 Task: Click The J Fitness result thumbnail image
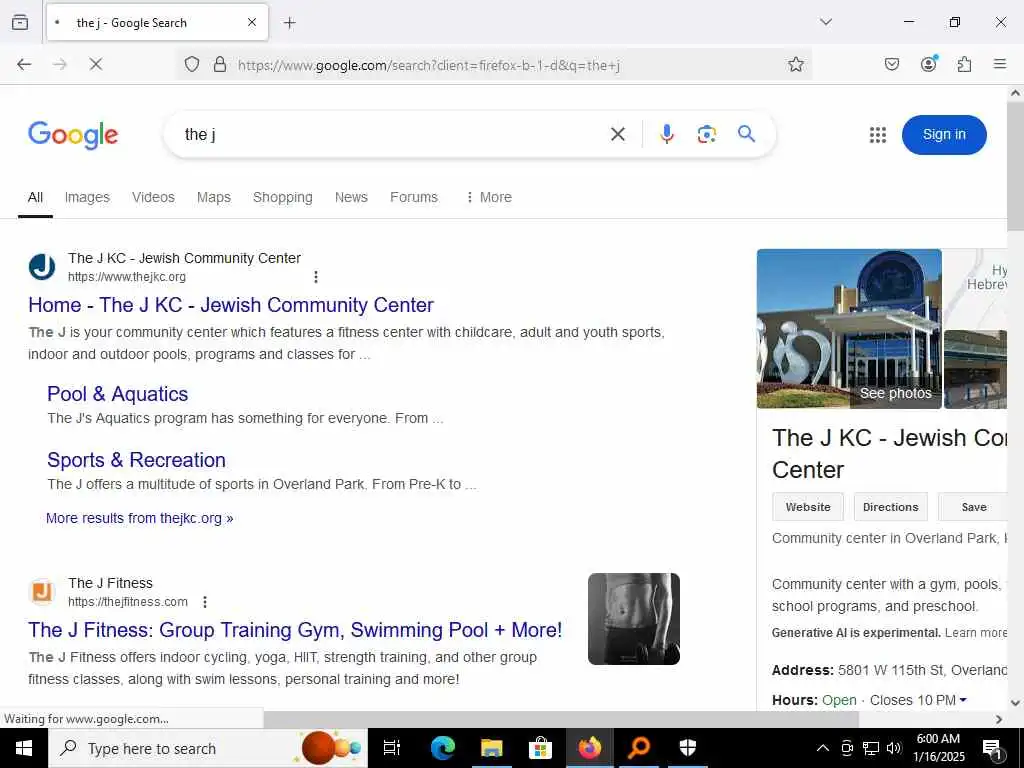point(633,619)
